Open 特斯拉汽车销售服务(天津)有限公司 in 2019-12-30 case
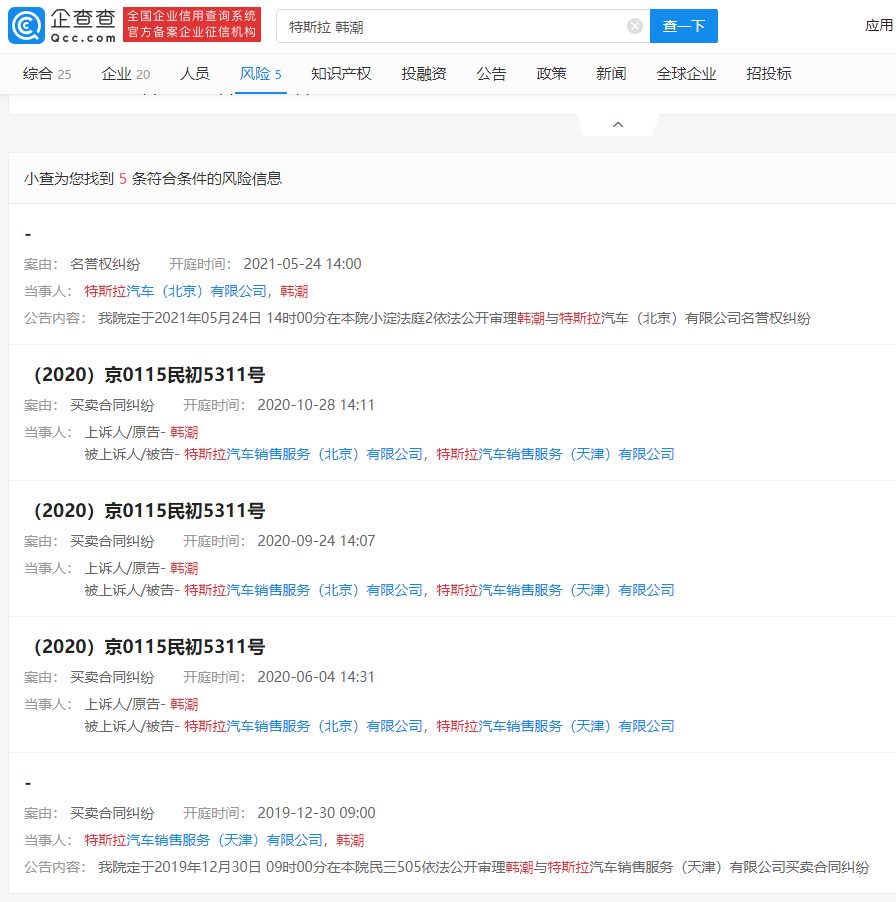The image size is (896, 902). [x=204, y=840]
